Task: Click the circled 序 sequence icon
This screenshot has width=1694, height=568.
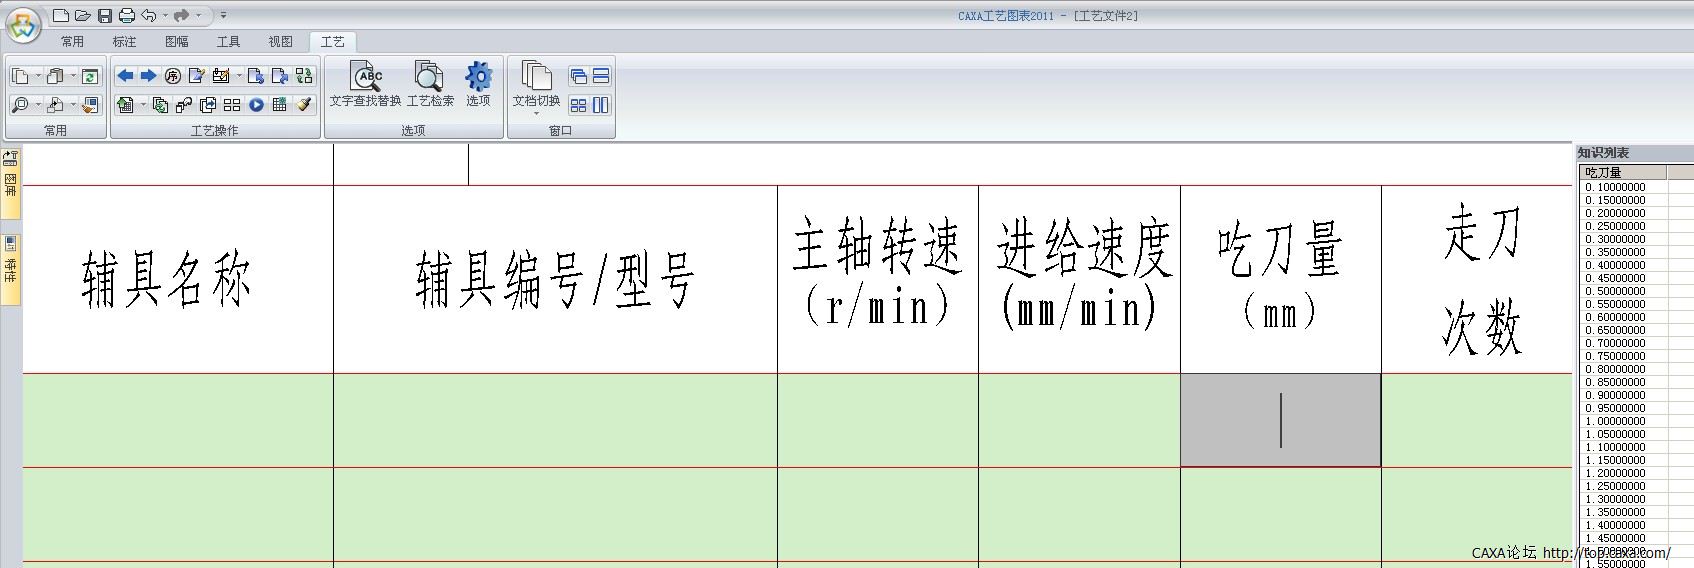Action: click(172, 76)
